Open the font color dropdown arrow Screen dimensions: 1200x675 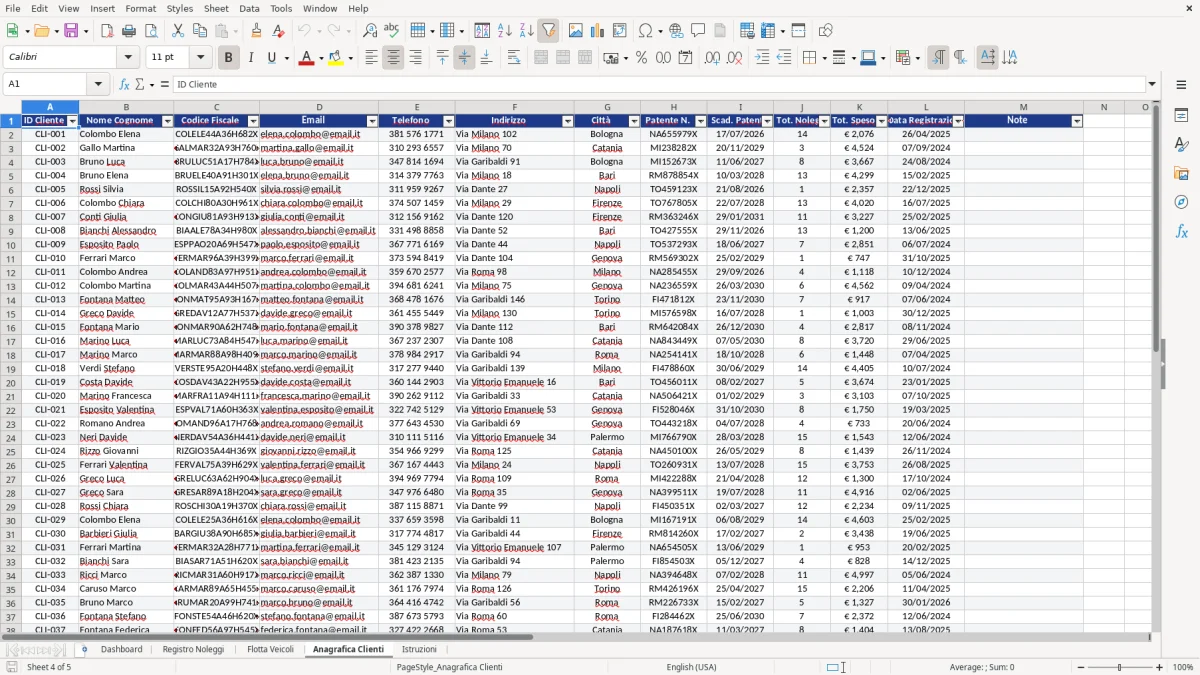[320, 58]
